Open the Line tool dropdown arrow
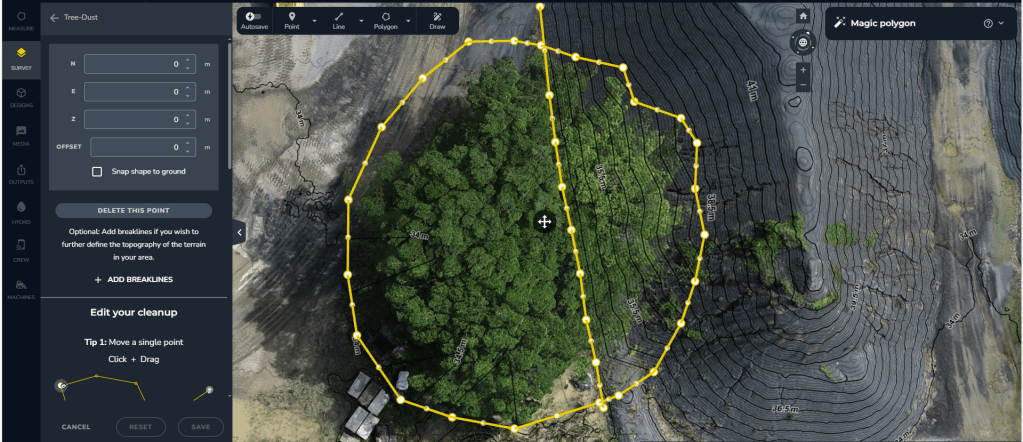This screenshot has height=442, width=1023. pos(361,21)
